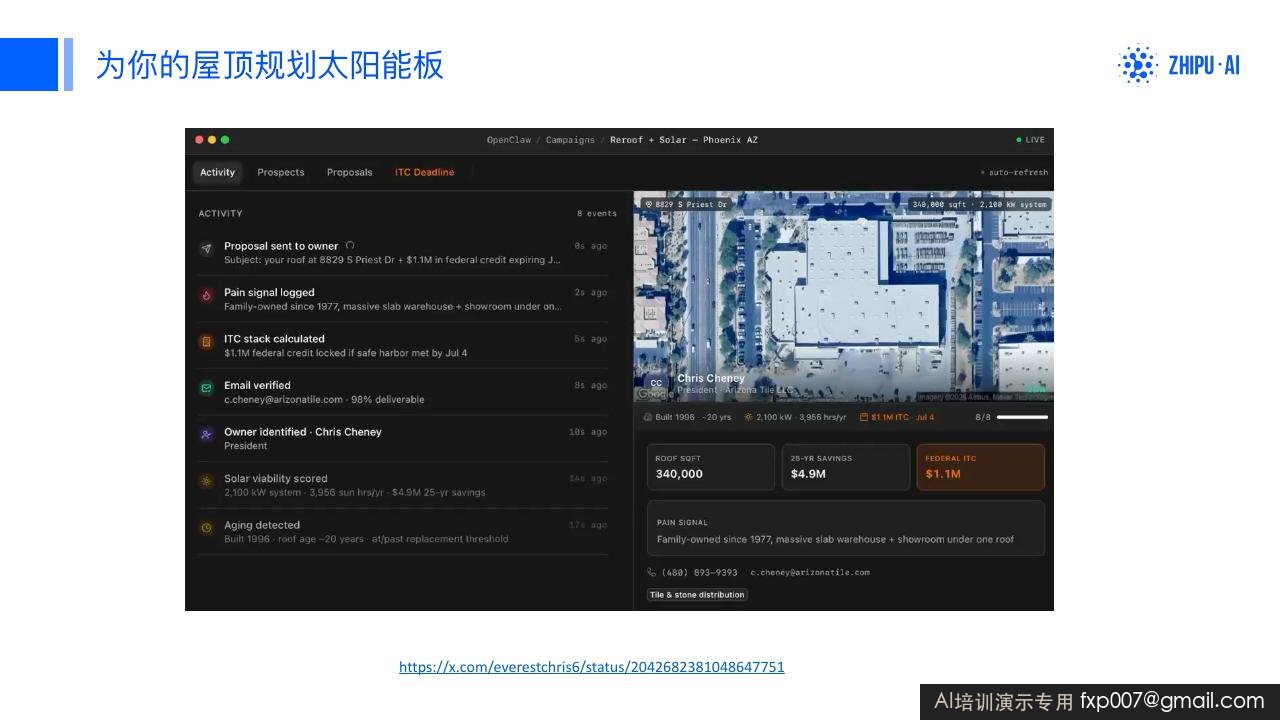Open the Prospects tab
The width and height of the screenshot is (1280, 720).
pyautogui.click(x=280, y=172)
